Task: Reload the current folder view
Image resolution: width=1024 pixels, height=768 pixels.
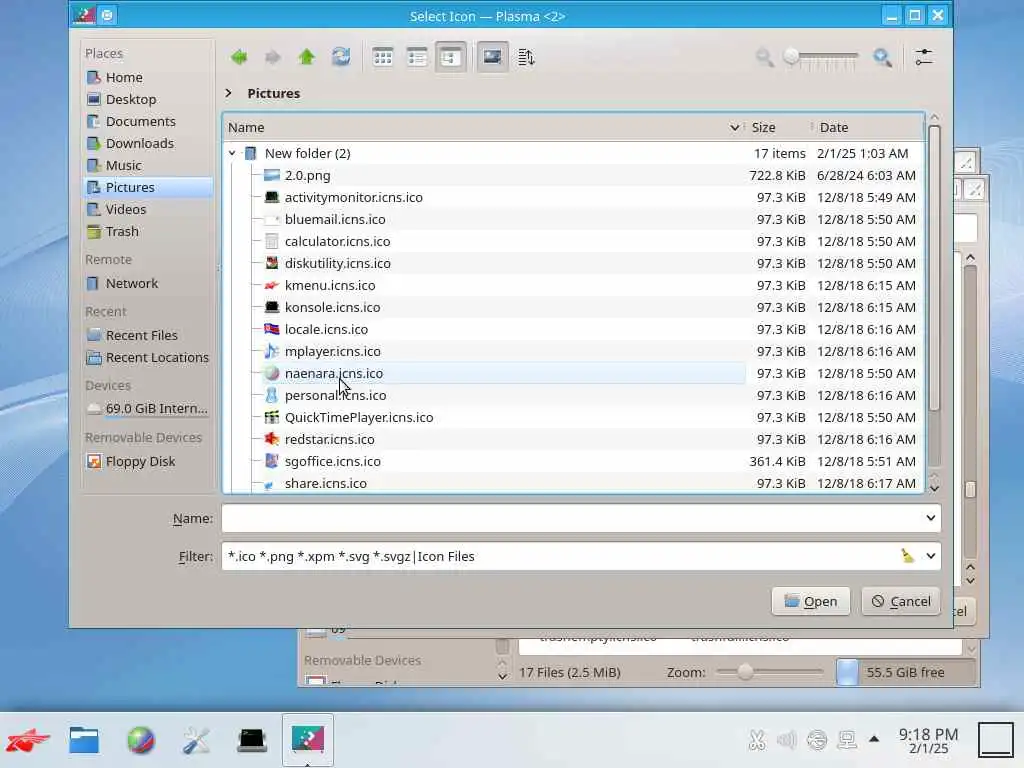Action: 340,57
